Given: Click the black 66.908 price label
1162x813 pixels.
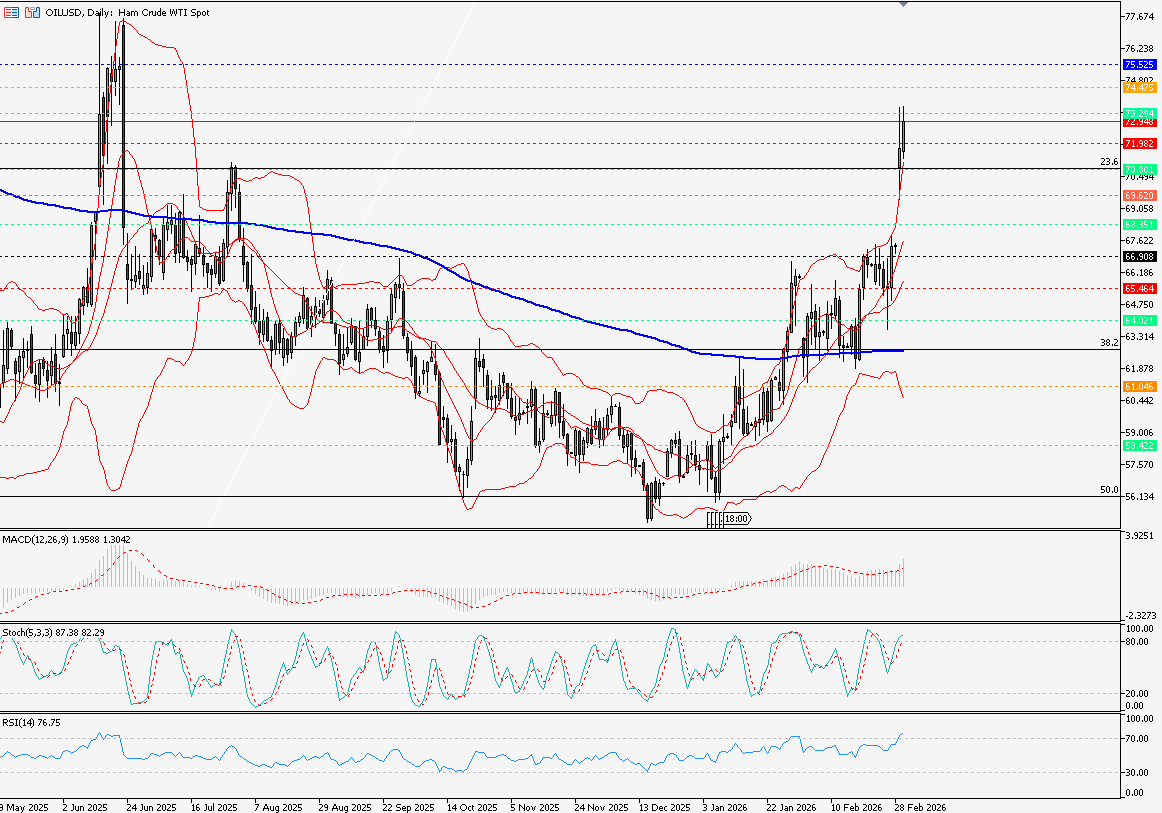Looking at the screenshot, I should point(1140,256).
